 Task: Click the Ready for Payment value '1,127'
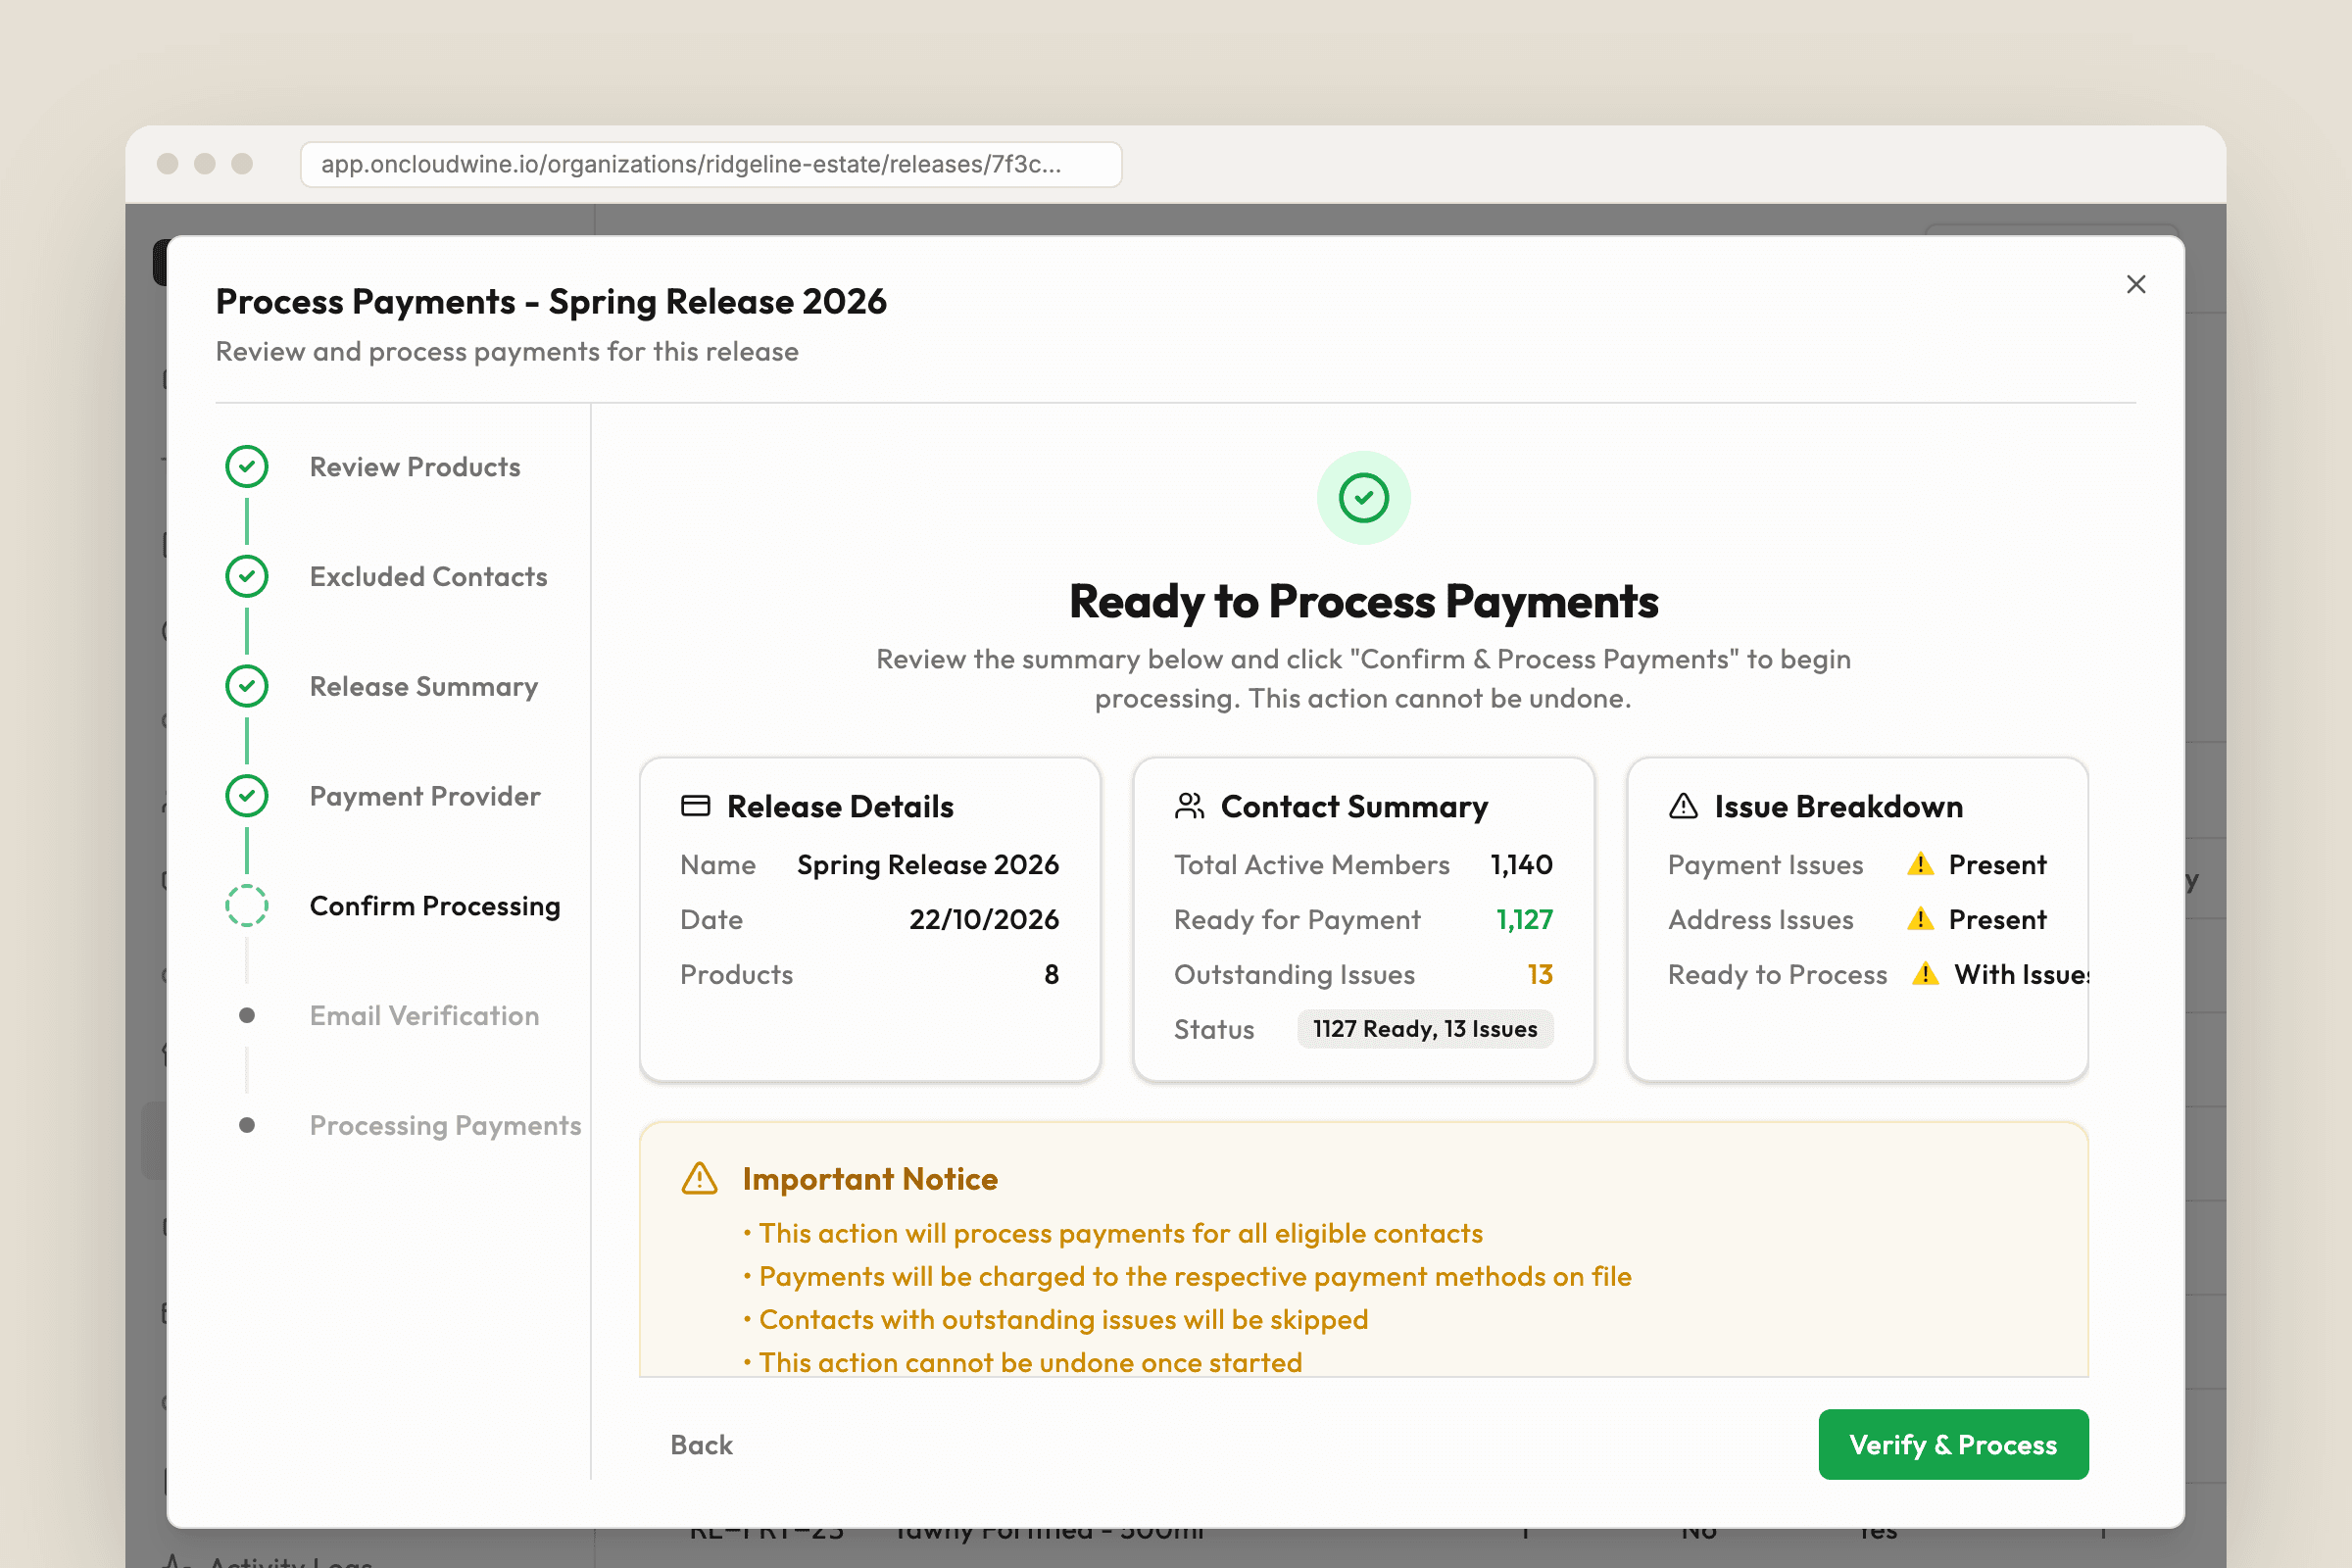pos(1524,919)
